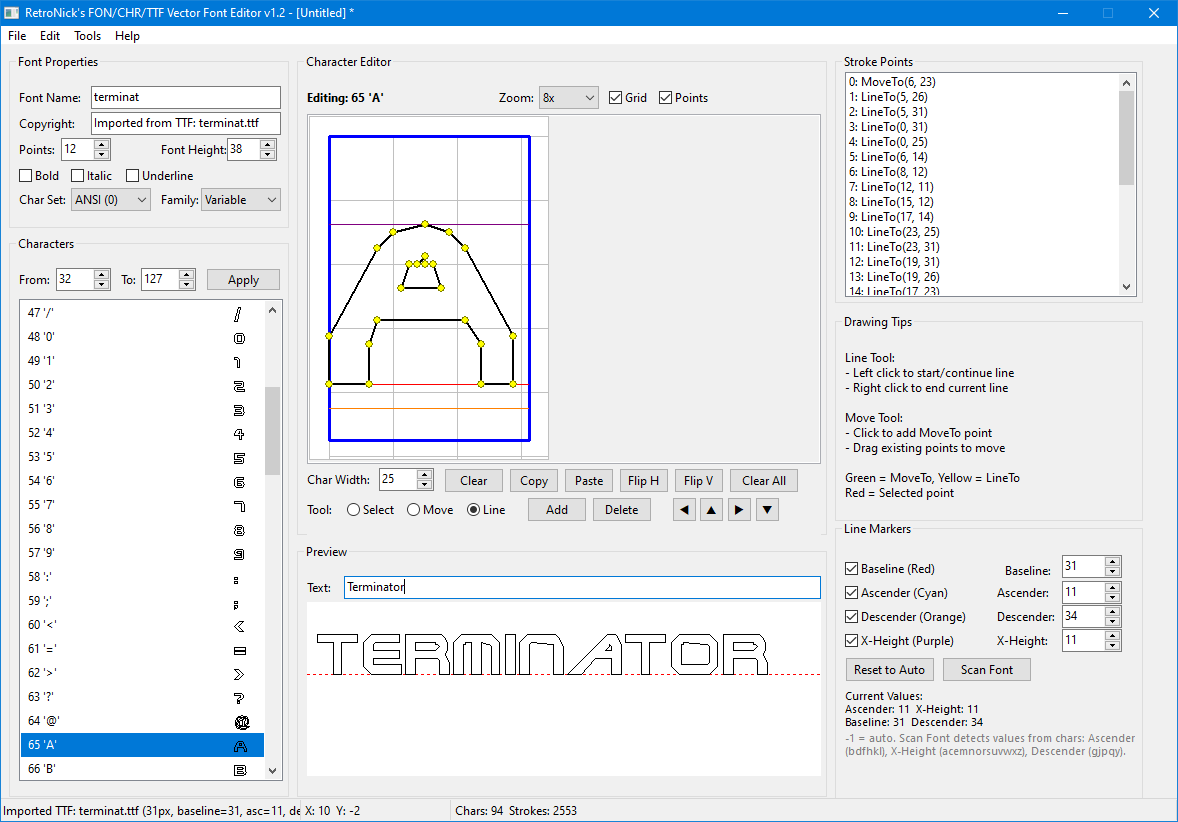Open the Zoom level dropdown

click(569, 98)
